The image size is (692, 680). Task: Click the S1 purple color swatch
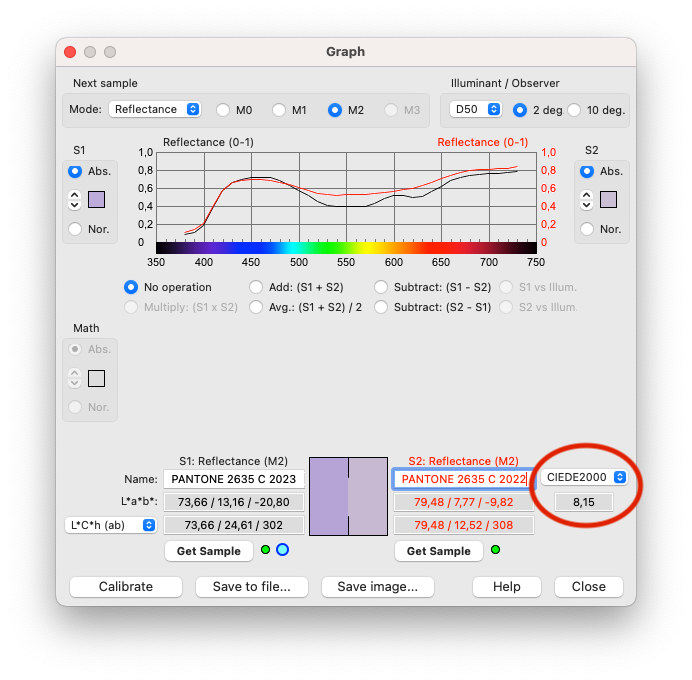pos(97,199)
